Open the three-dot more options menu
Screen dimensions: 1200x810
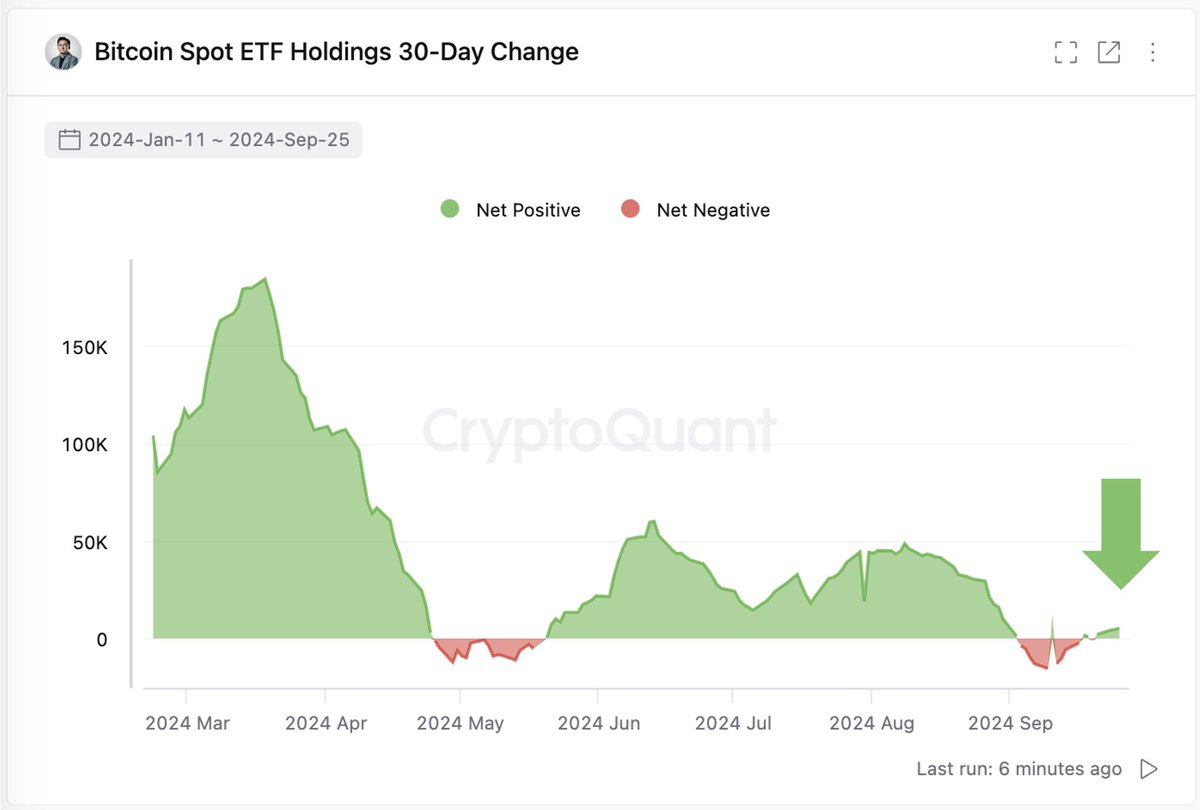pos(1153,53)
